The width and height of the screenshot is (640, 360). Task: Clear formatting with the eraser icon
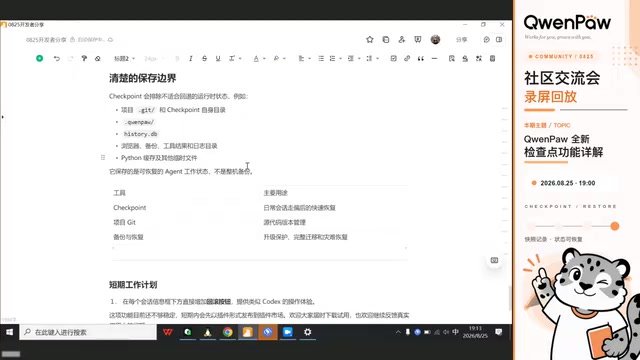pos(98,59)
